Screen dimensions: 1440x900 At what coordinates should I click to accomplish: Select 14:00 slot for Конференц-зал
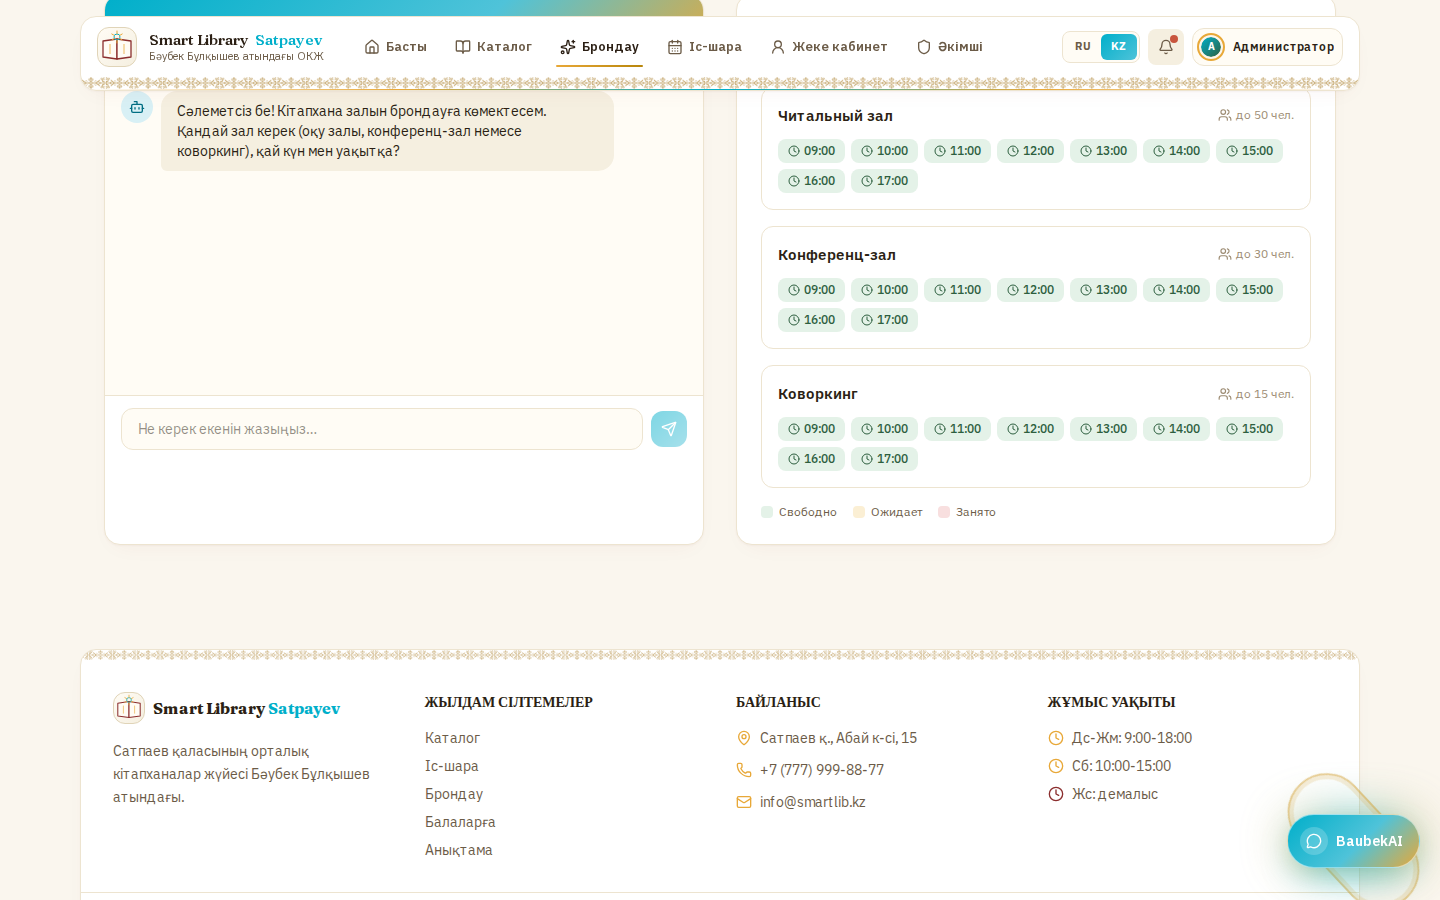coord(1177,290)
